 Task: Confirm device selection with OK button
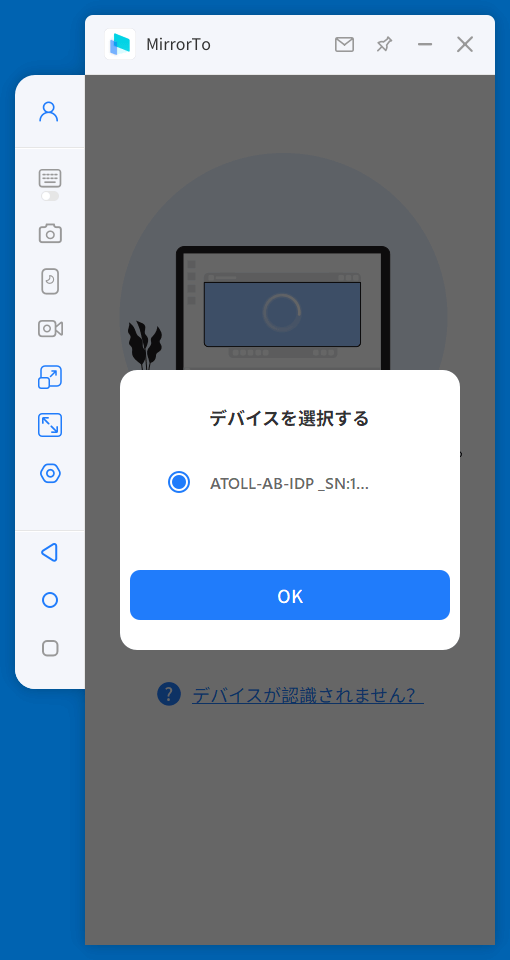[290, 595]
